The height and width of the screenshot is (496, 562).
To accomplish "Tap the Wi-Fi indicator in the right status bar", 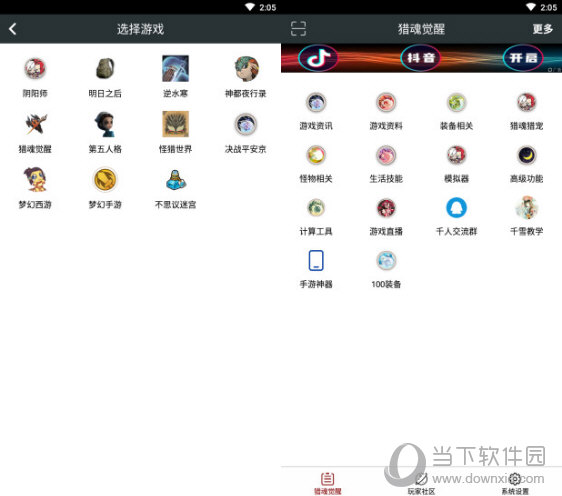I will 531,7.
